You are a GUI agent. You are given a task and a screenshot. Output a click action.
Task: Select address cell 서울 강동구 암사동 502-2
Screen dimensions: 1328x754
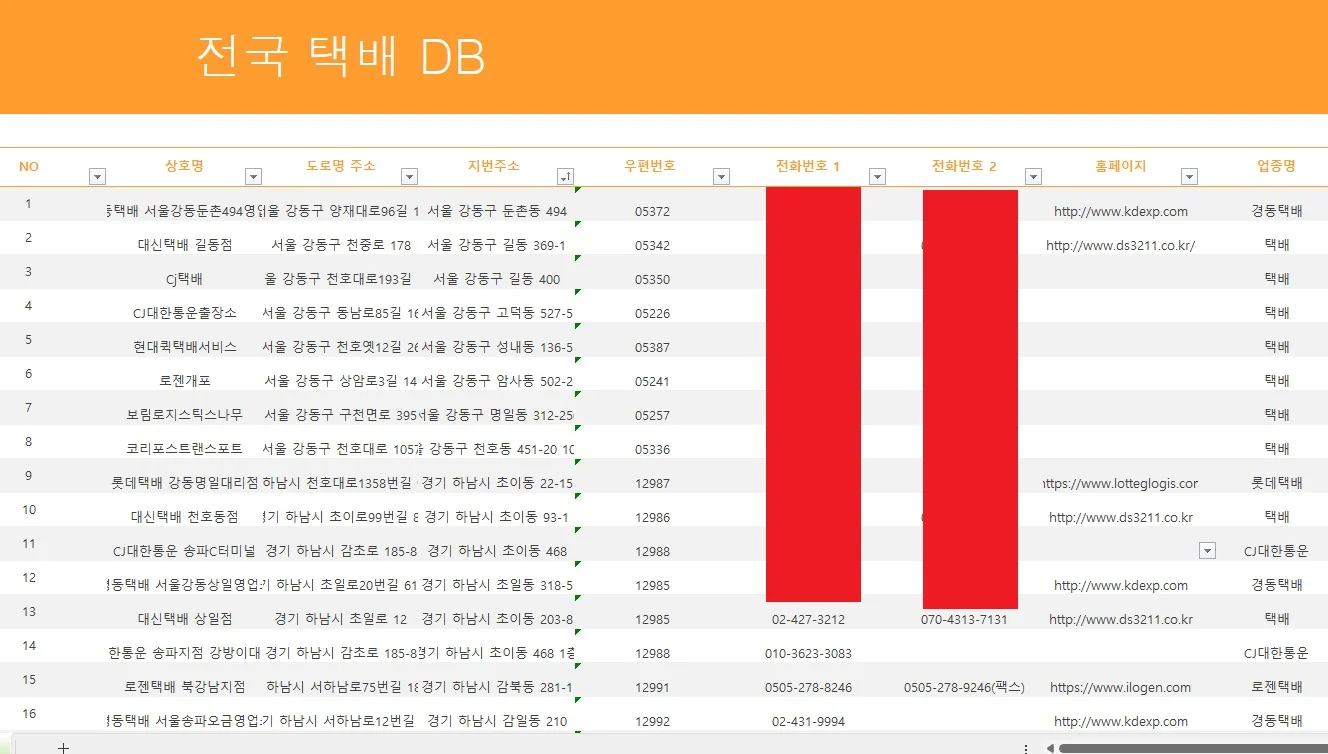pyautogui.click(x=496, y=382)
